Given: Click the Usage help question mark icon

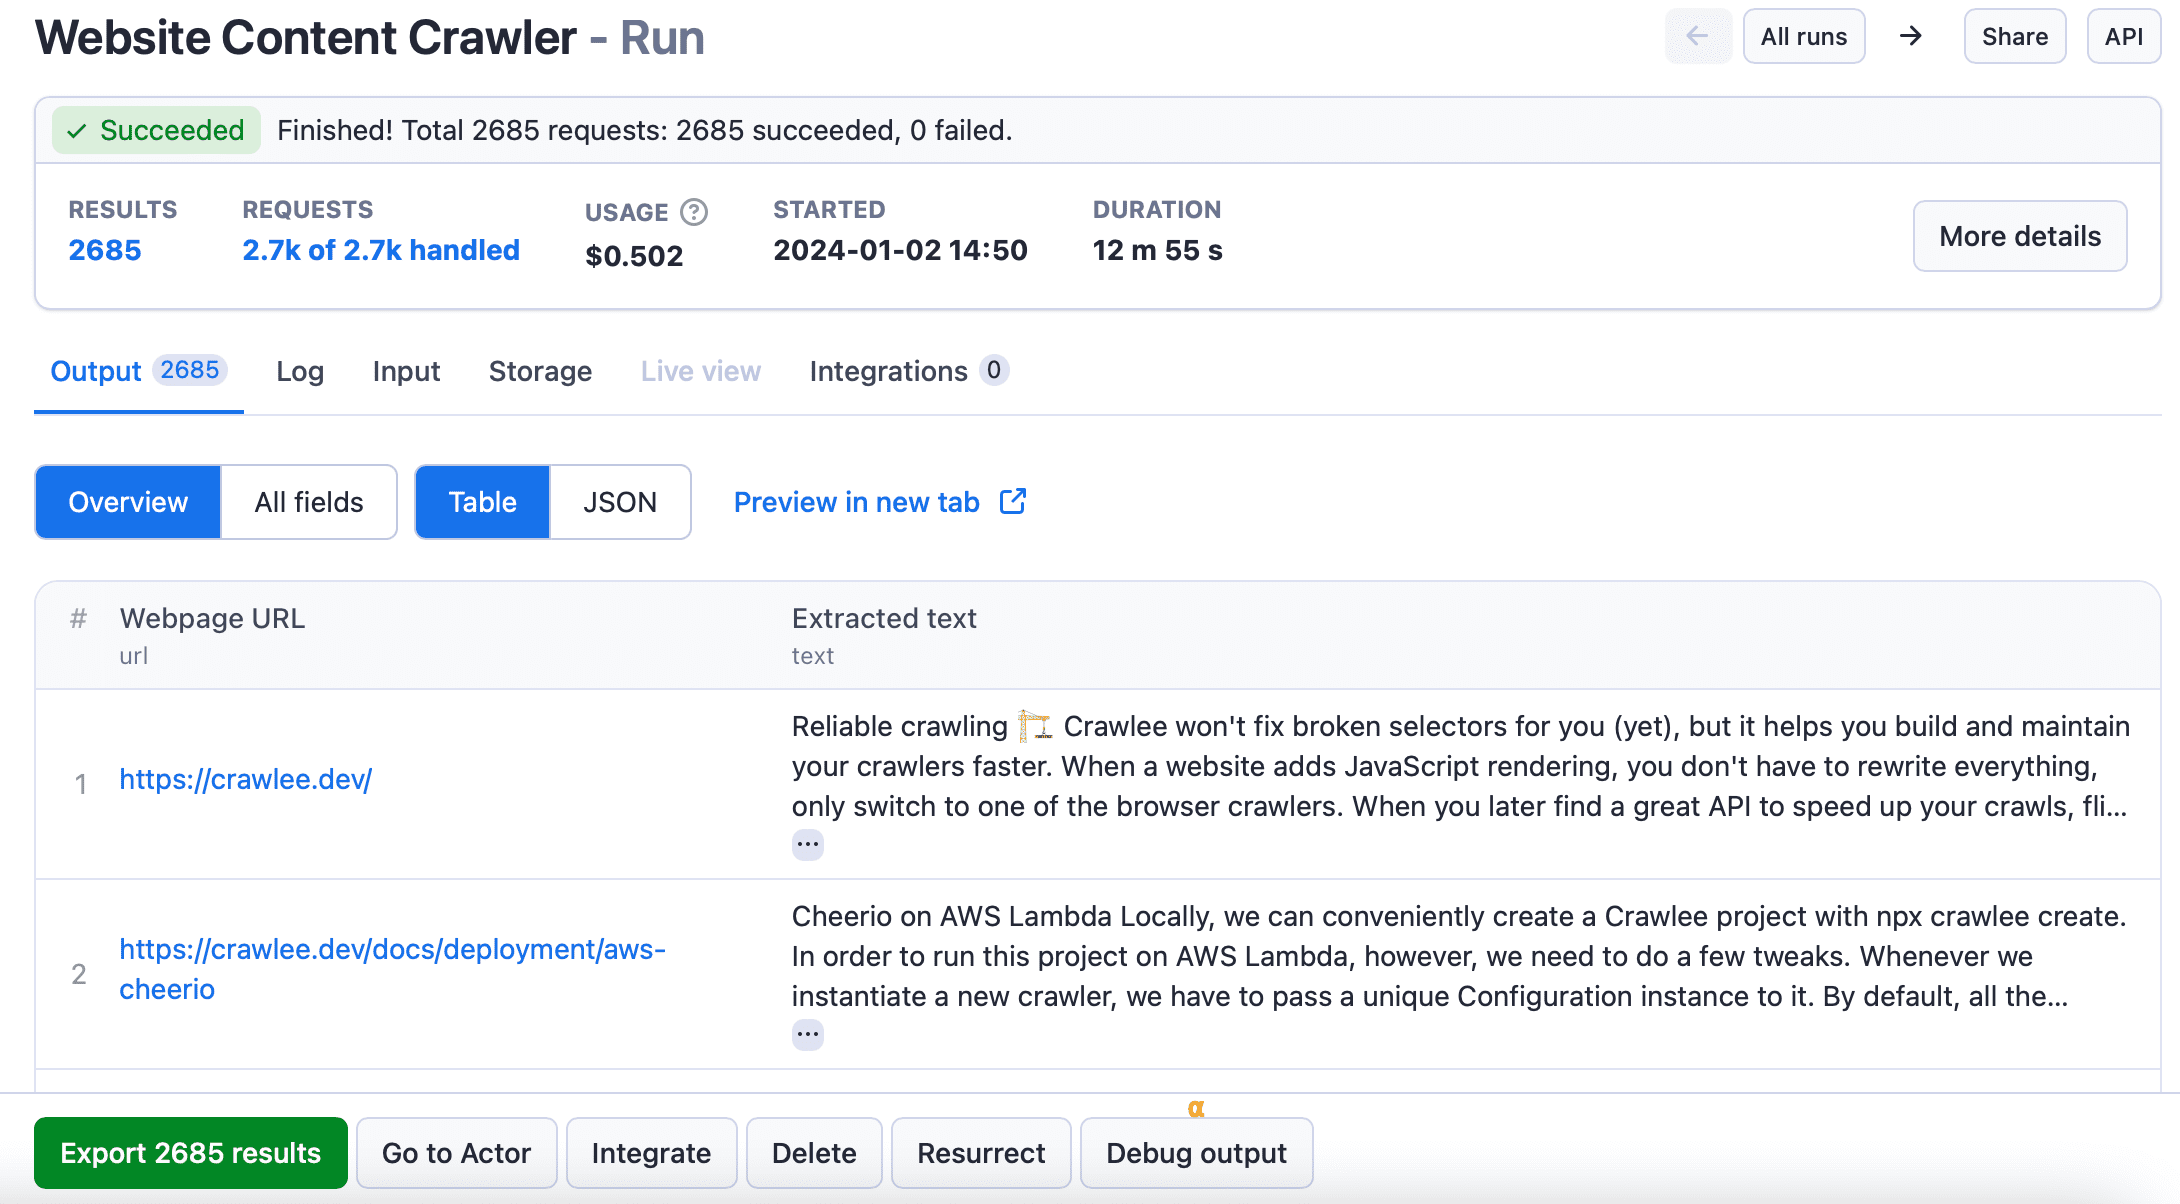Looking at the screenshot, I should (x=694, y=212).
